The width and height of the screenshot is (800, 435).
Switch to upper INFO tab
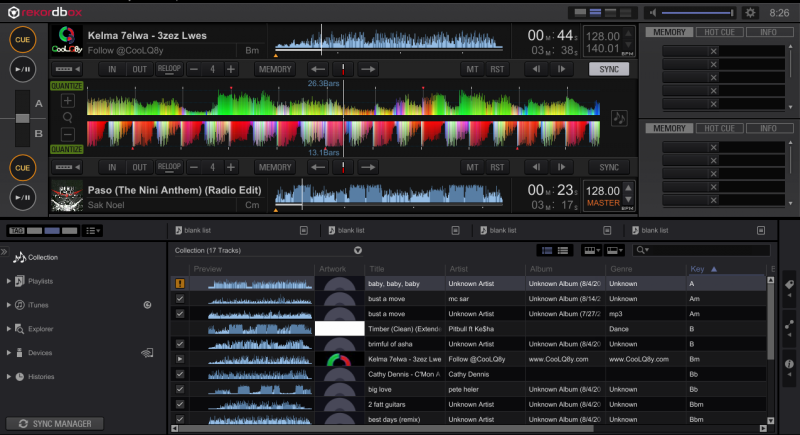768,32
